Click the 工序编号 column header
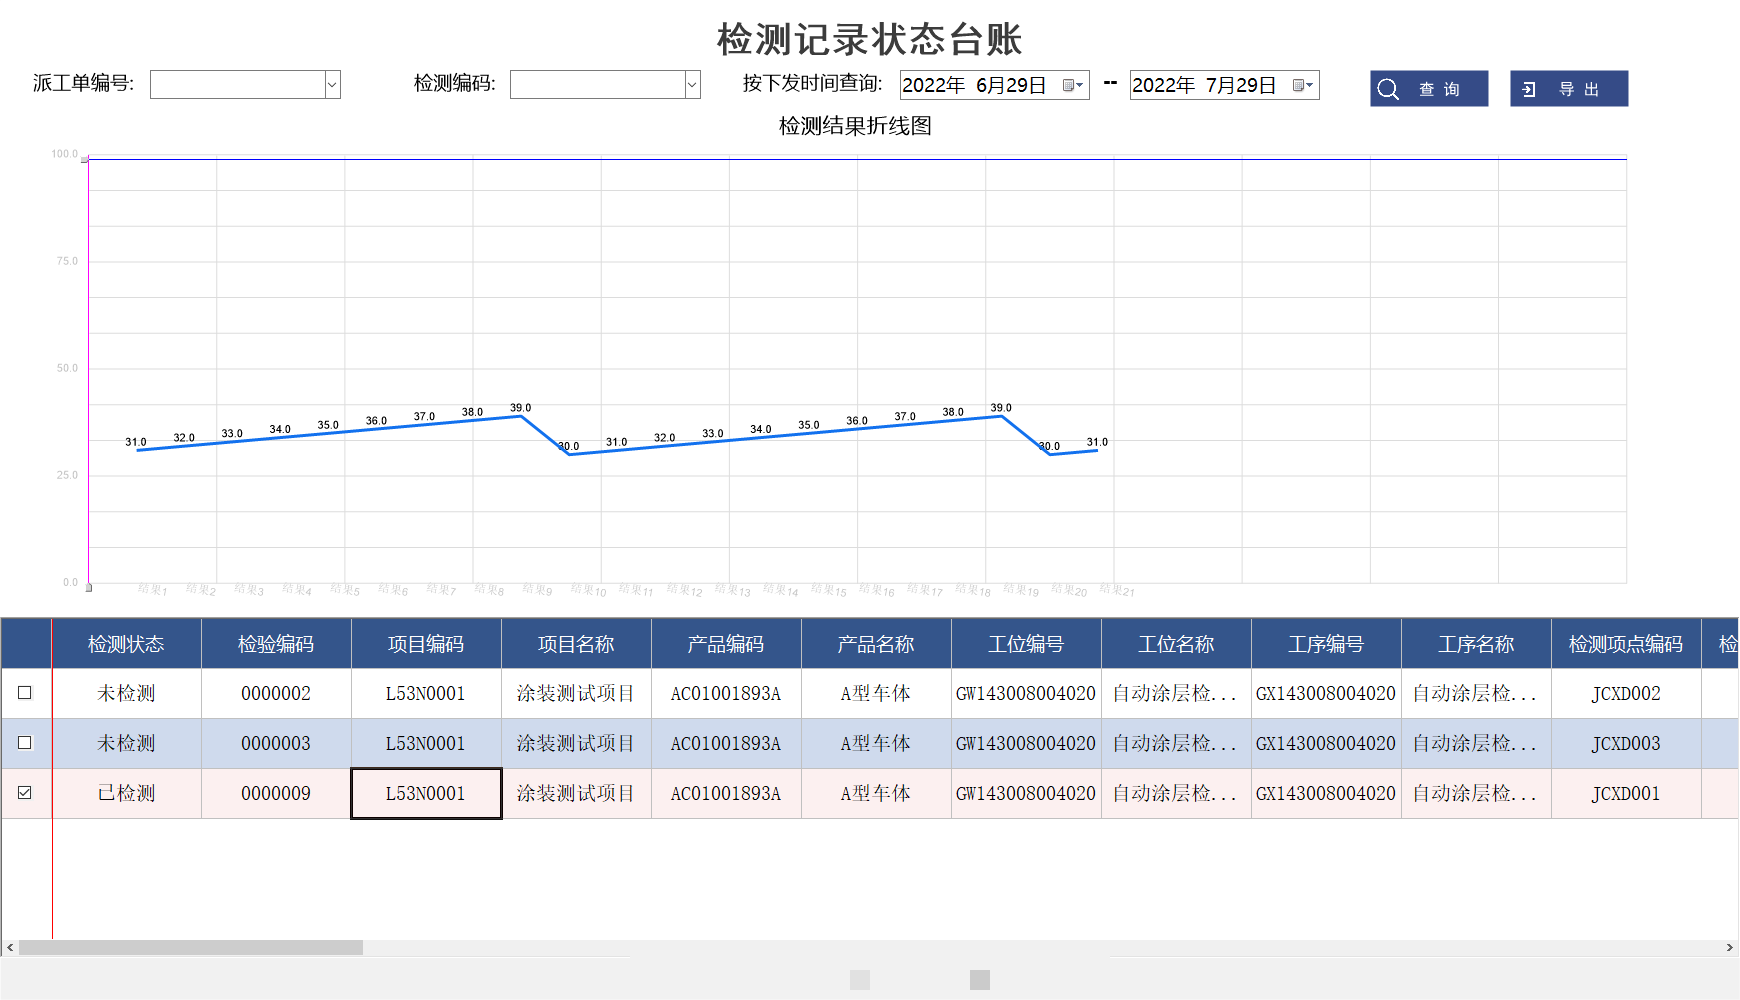 1326,644
